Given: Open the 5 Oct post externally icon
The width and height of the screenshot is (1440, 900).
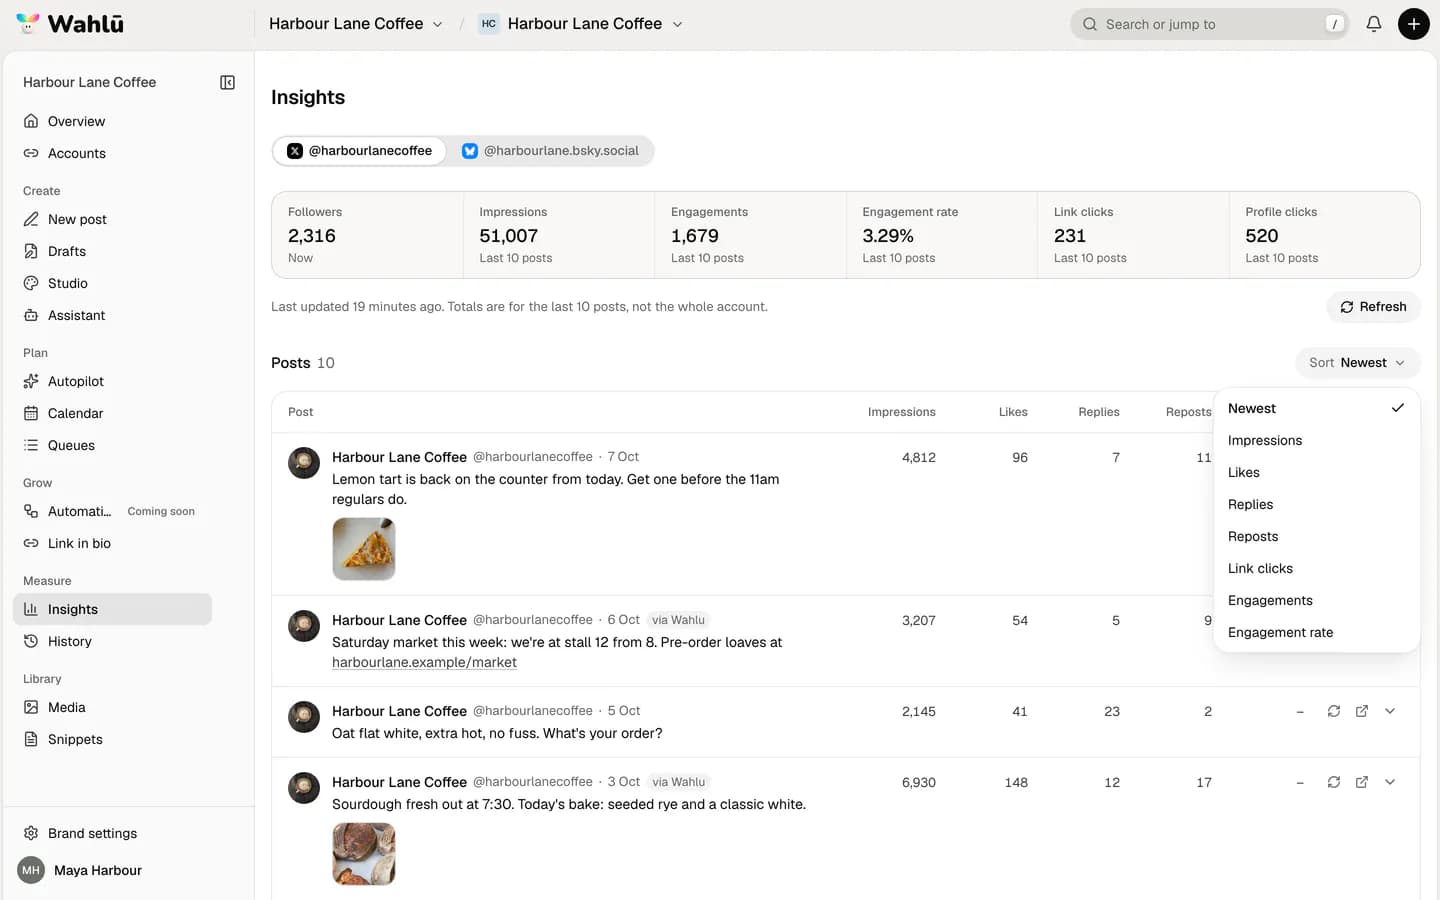Looking at the screenshot, I should [x=1362, y=711].
